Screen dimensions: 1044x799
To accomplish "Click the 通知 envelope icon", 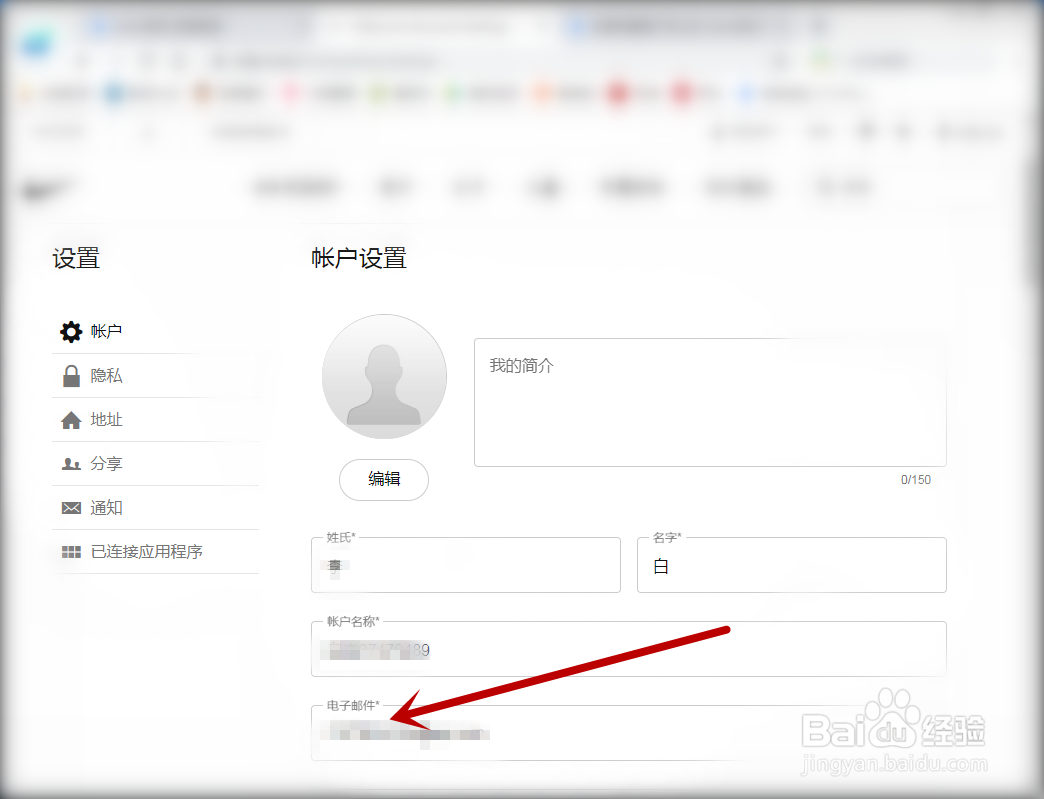I will click(70, 507).
